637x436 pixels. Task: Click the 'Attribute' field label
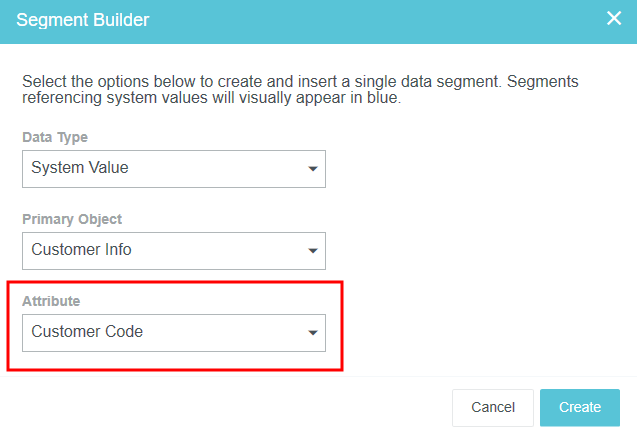(x=51, y=300)
